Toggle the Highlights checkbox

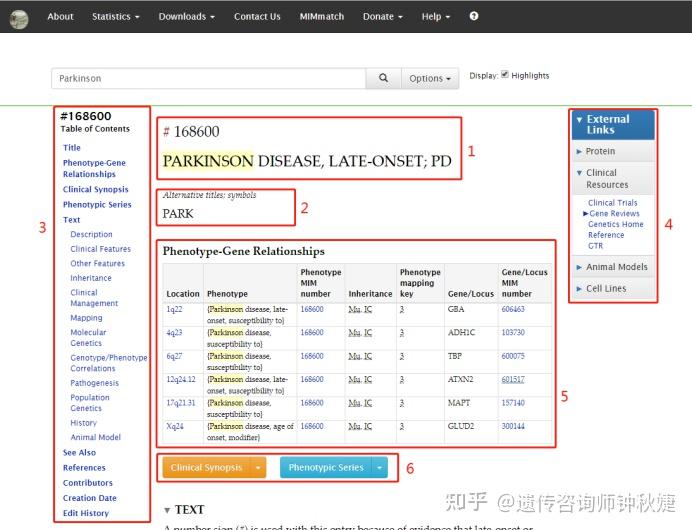tap(505, 75)
